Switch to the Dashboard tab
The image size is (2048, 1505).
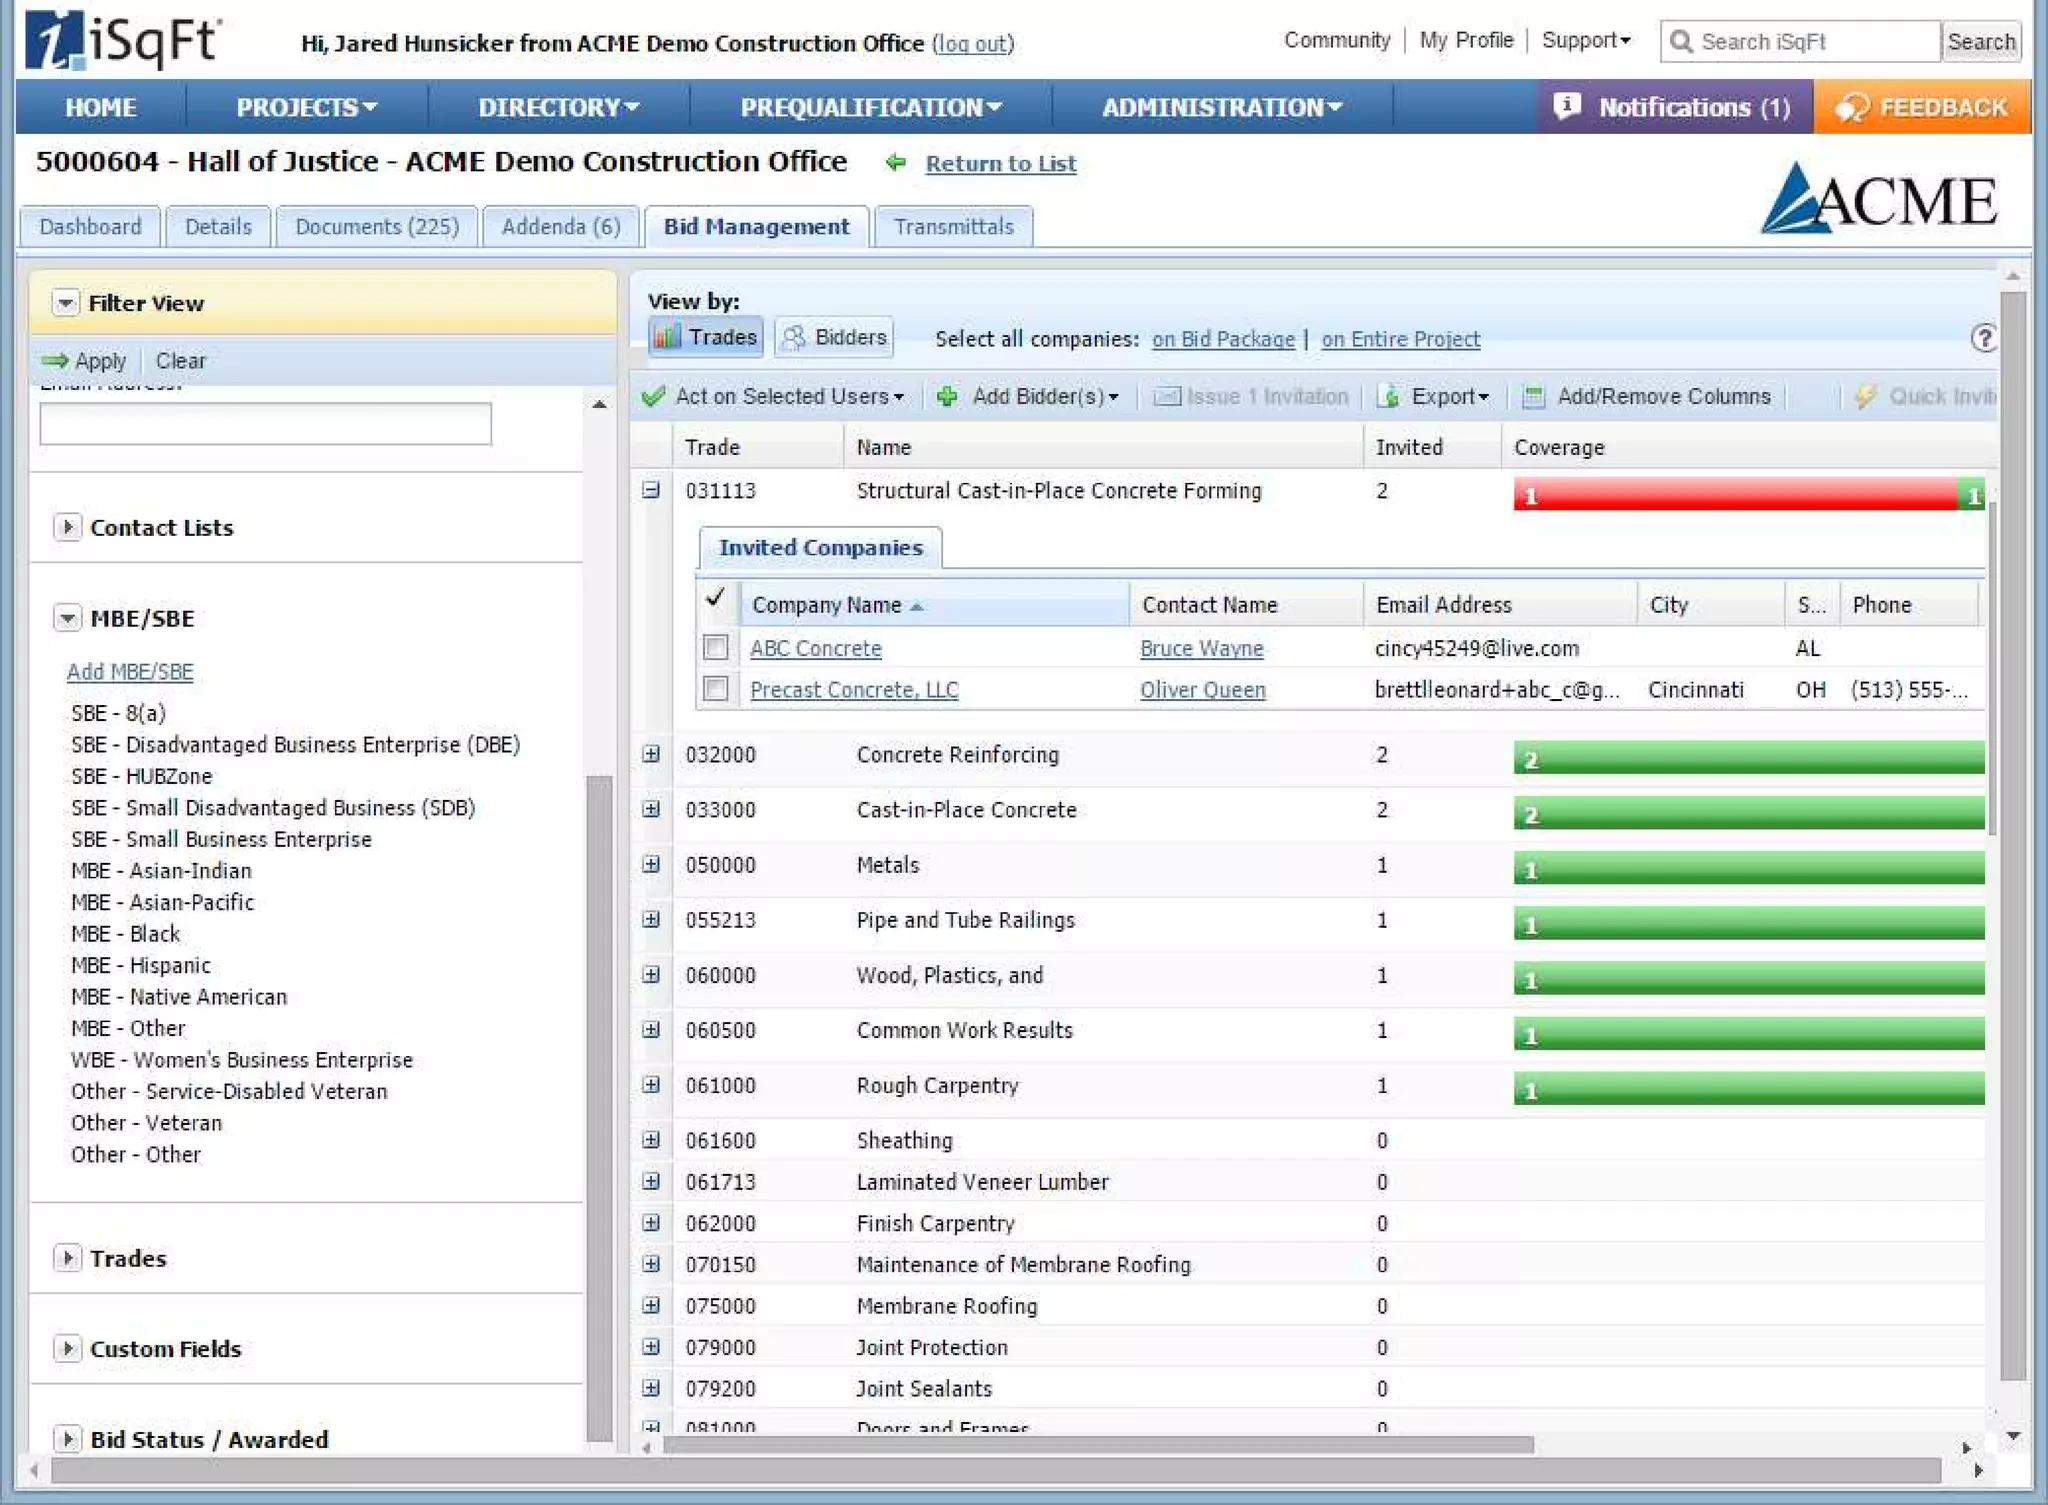click(x=90, y=227)
